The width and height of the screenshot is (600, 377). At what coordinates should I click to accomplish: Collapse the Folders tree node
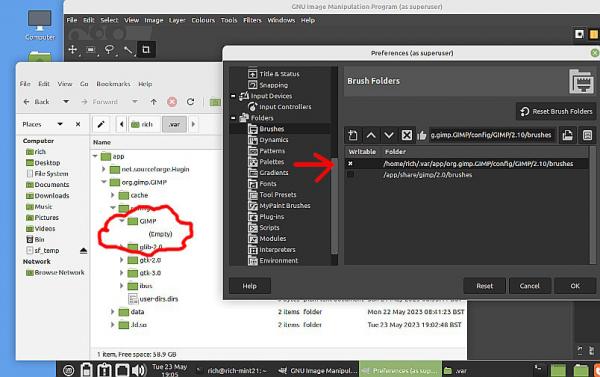tap(233, 118)
